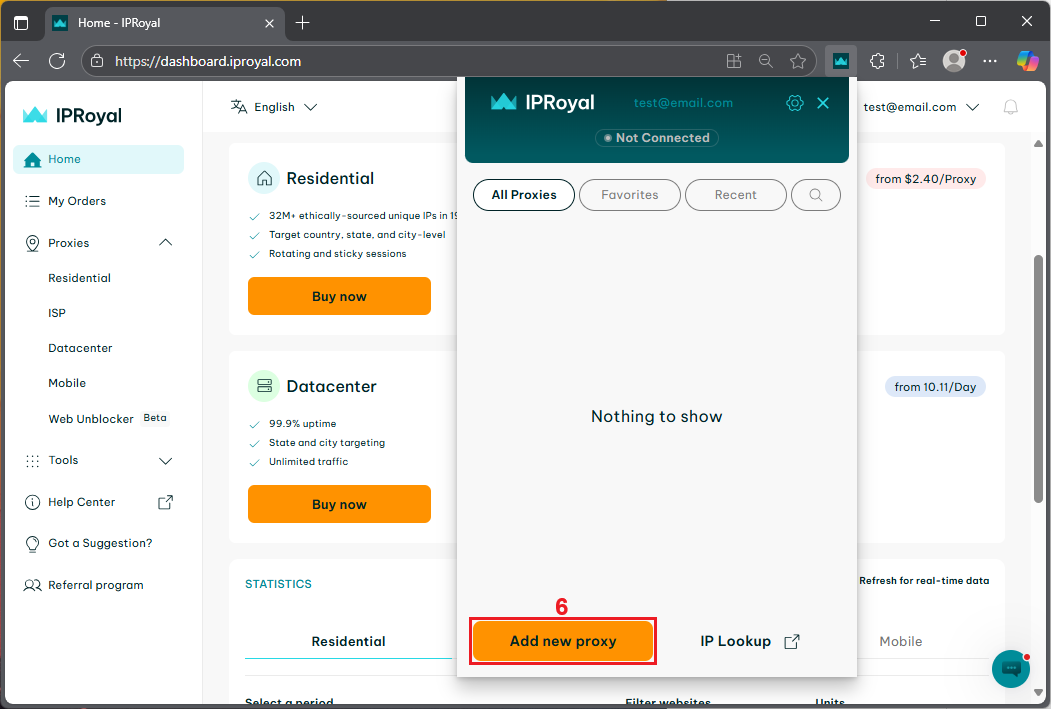Click the notification bell icon
This screenshot has width=1051, height=709.
pos(1010,107)
